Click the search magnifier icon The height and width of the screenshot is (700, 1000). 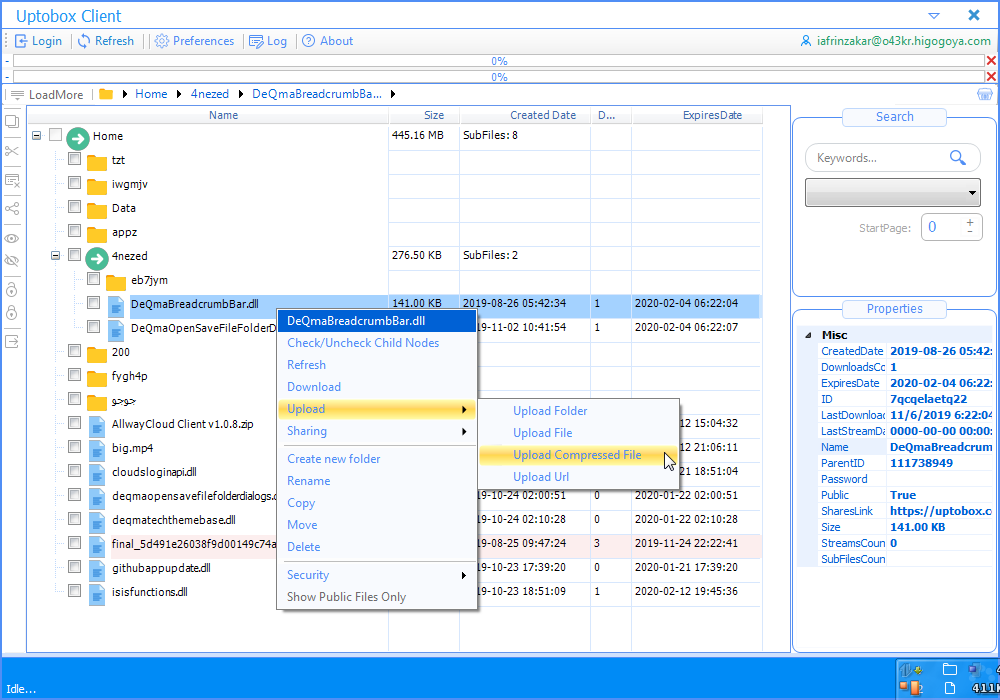click(x=957, y=157)
